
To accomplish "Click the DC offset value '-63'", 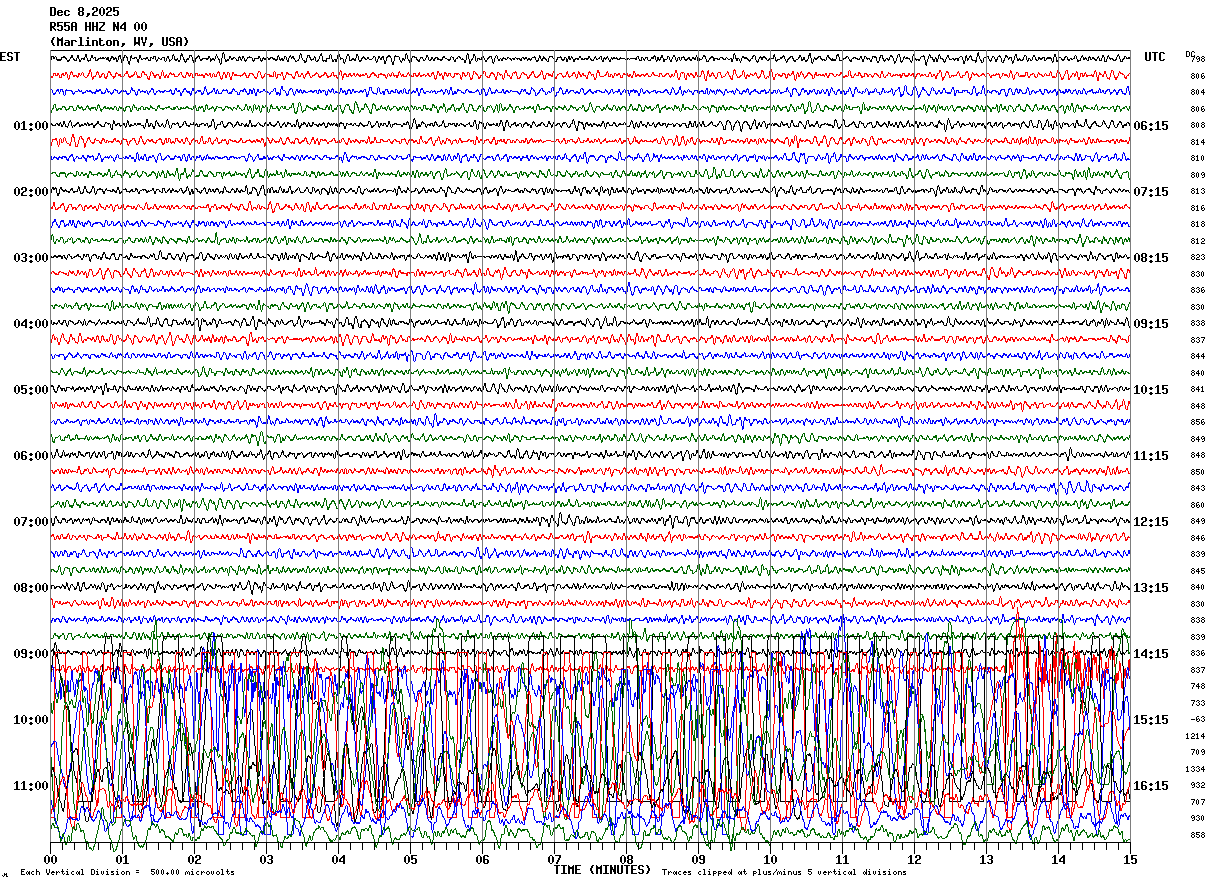I will [1197, 719].
